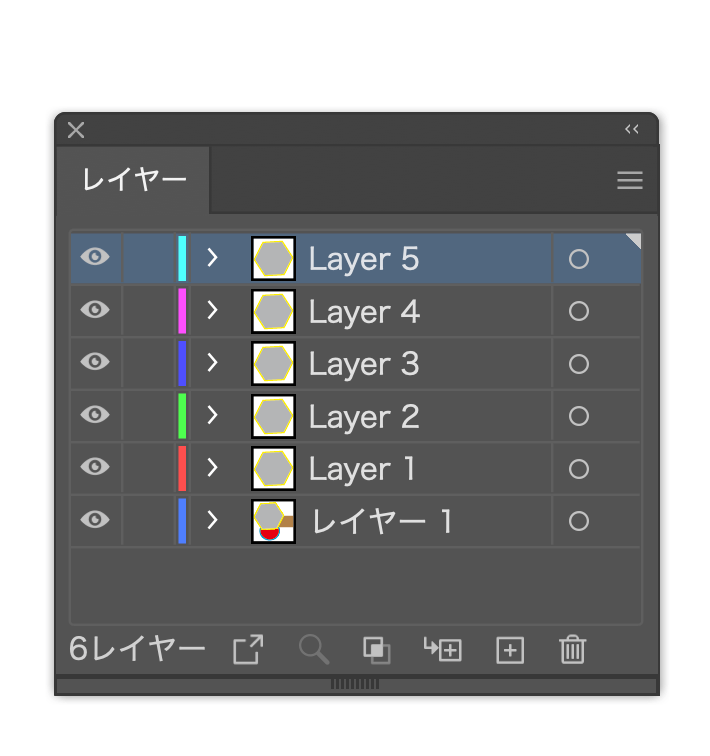
Task: Open the Layers panel hamburger menu
Action: (x=630, y=180)
